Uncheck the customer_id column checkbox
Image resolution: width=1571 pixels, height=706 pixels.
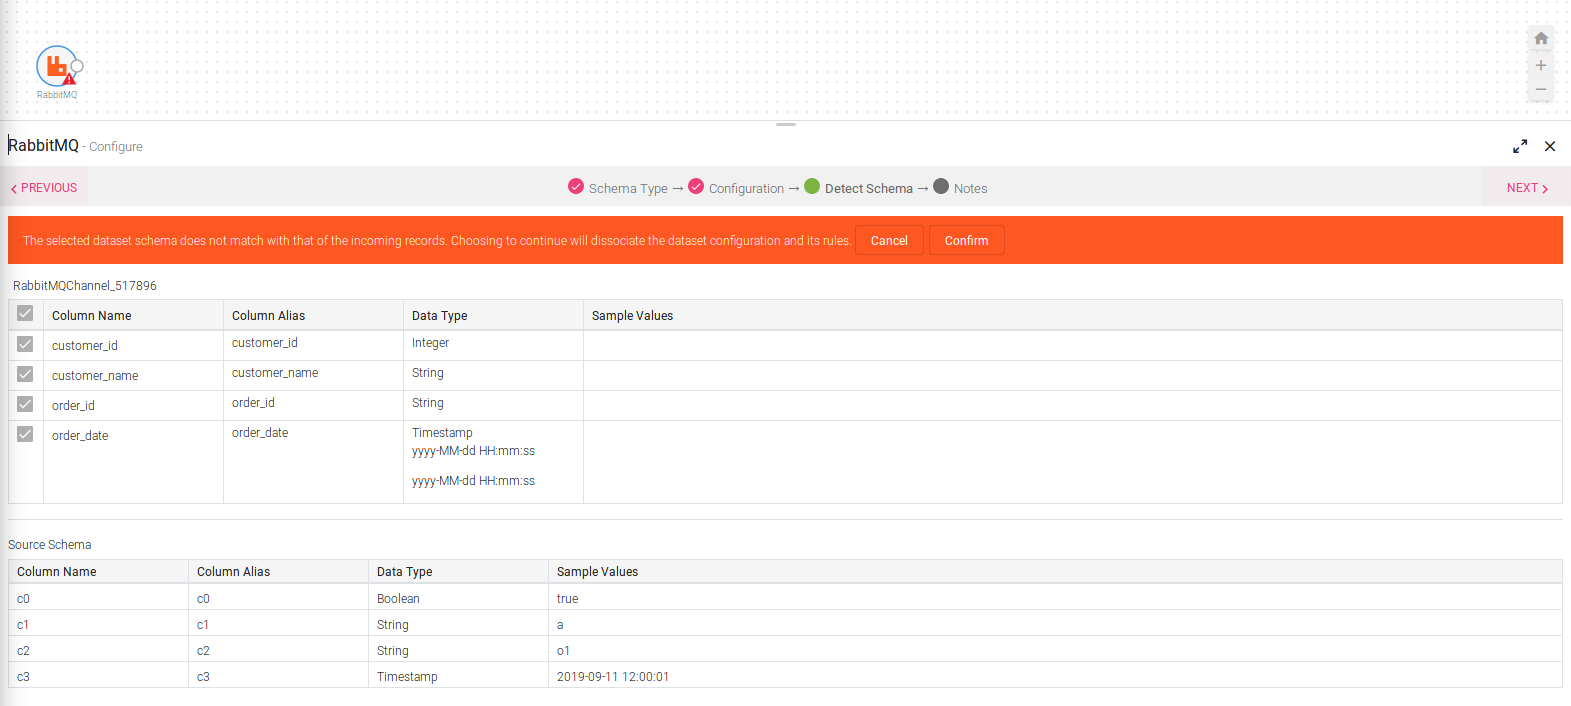pos(25,344)
